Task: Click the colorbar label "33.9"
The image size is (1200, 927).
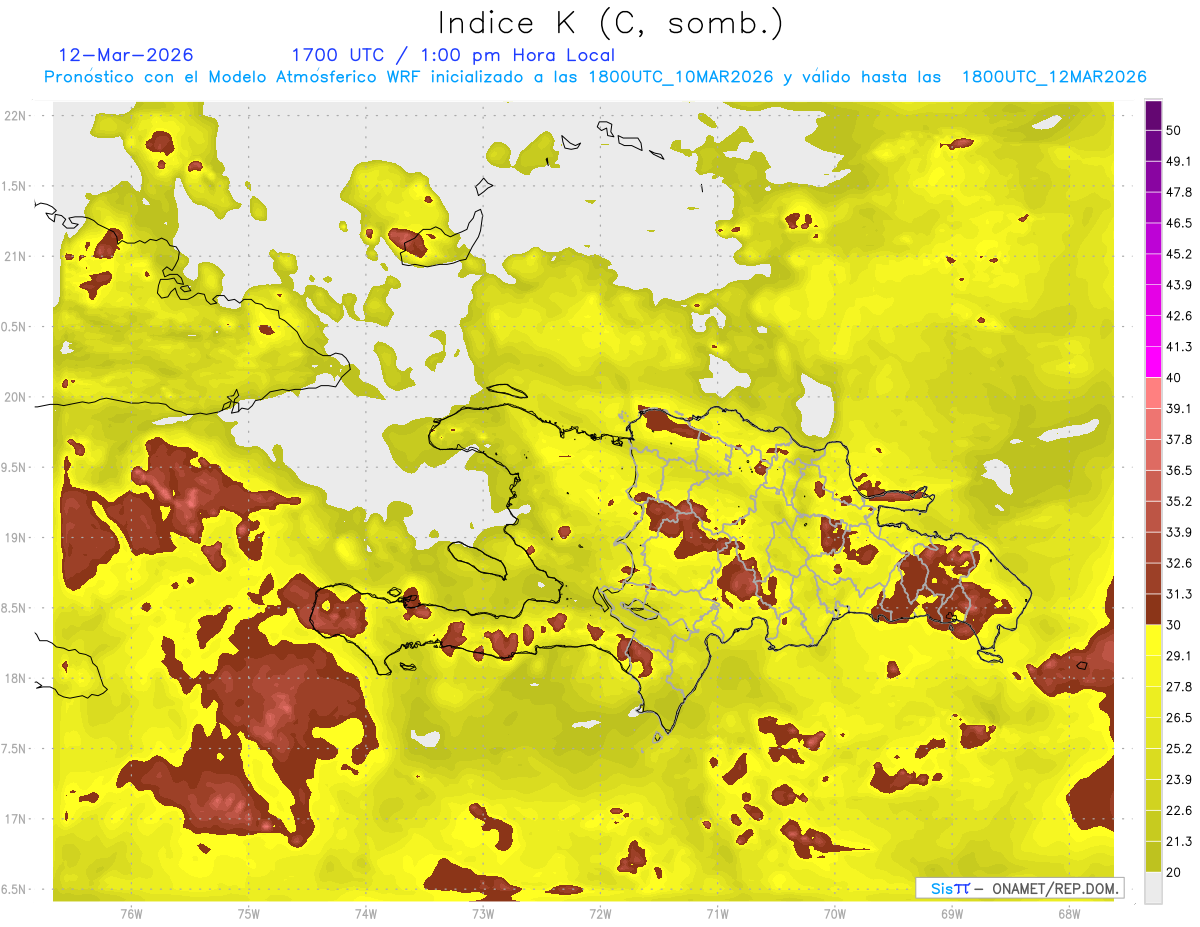Action: (1179, 532)
